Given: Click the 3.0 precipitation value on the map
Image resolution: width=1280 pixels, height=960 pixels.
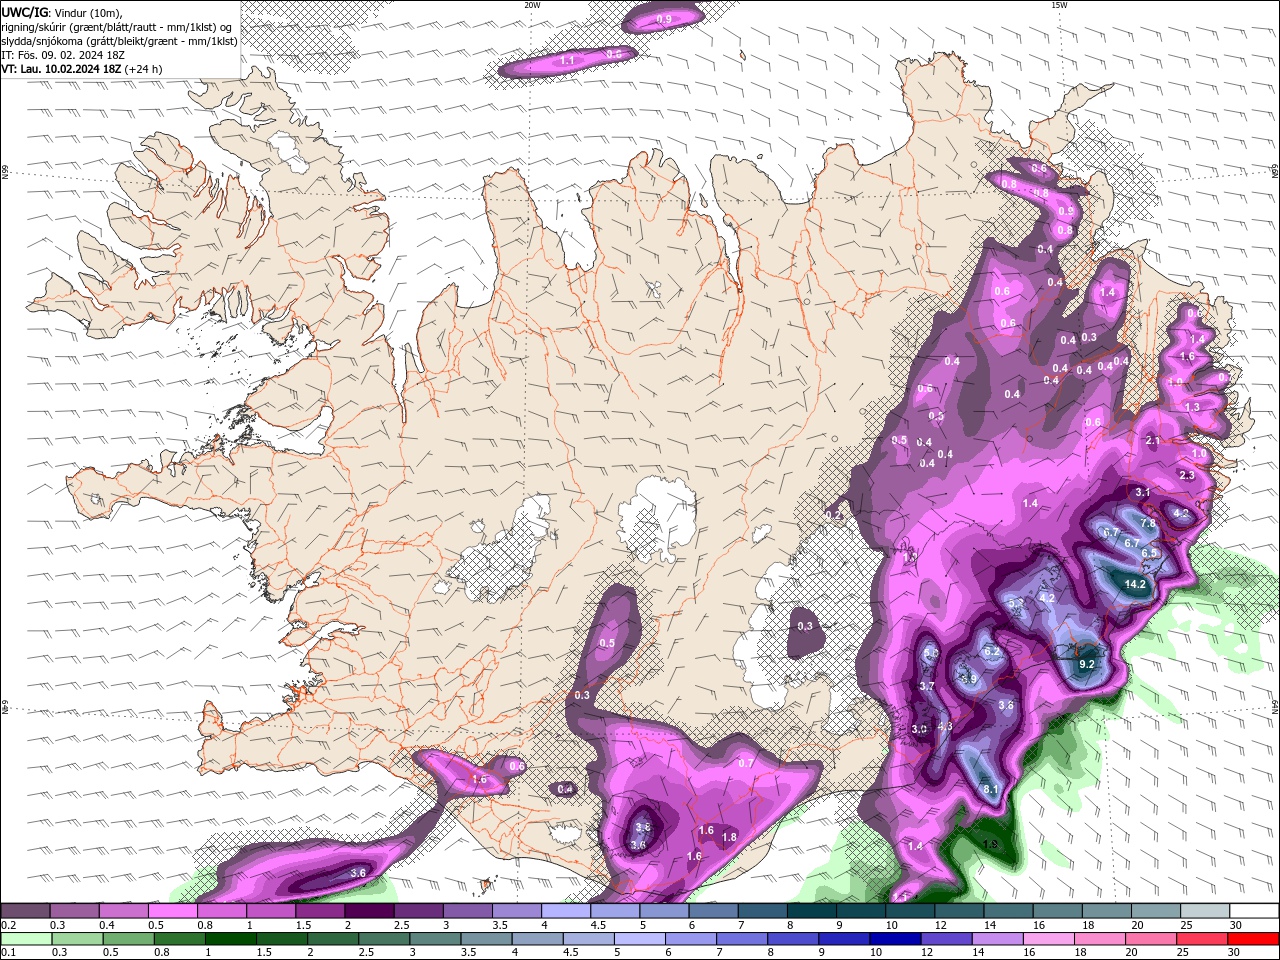Looking at the screenshot, I should coord(920,729).
